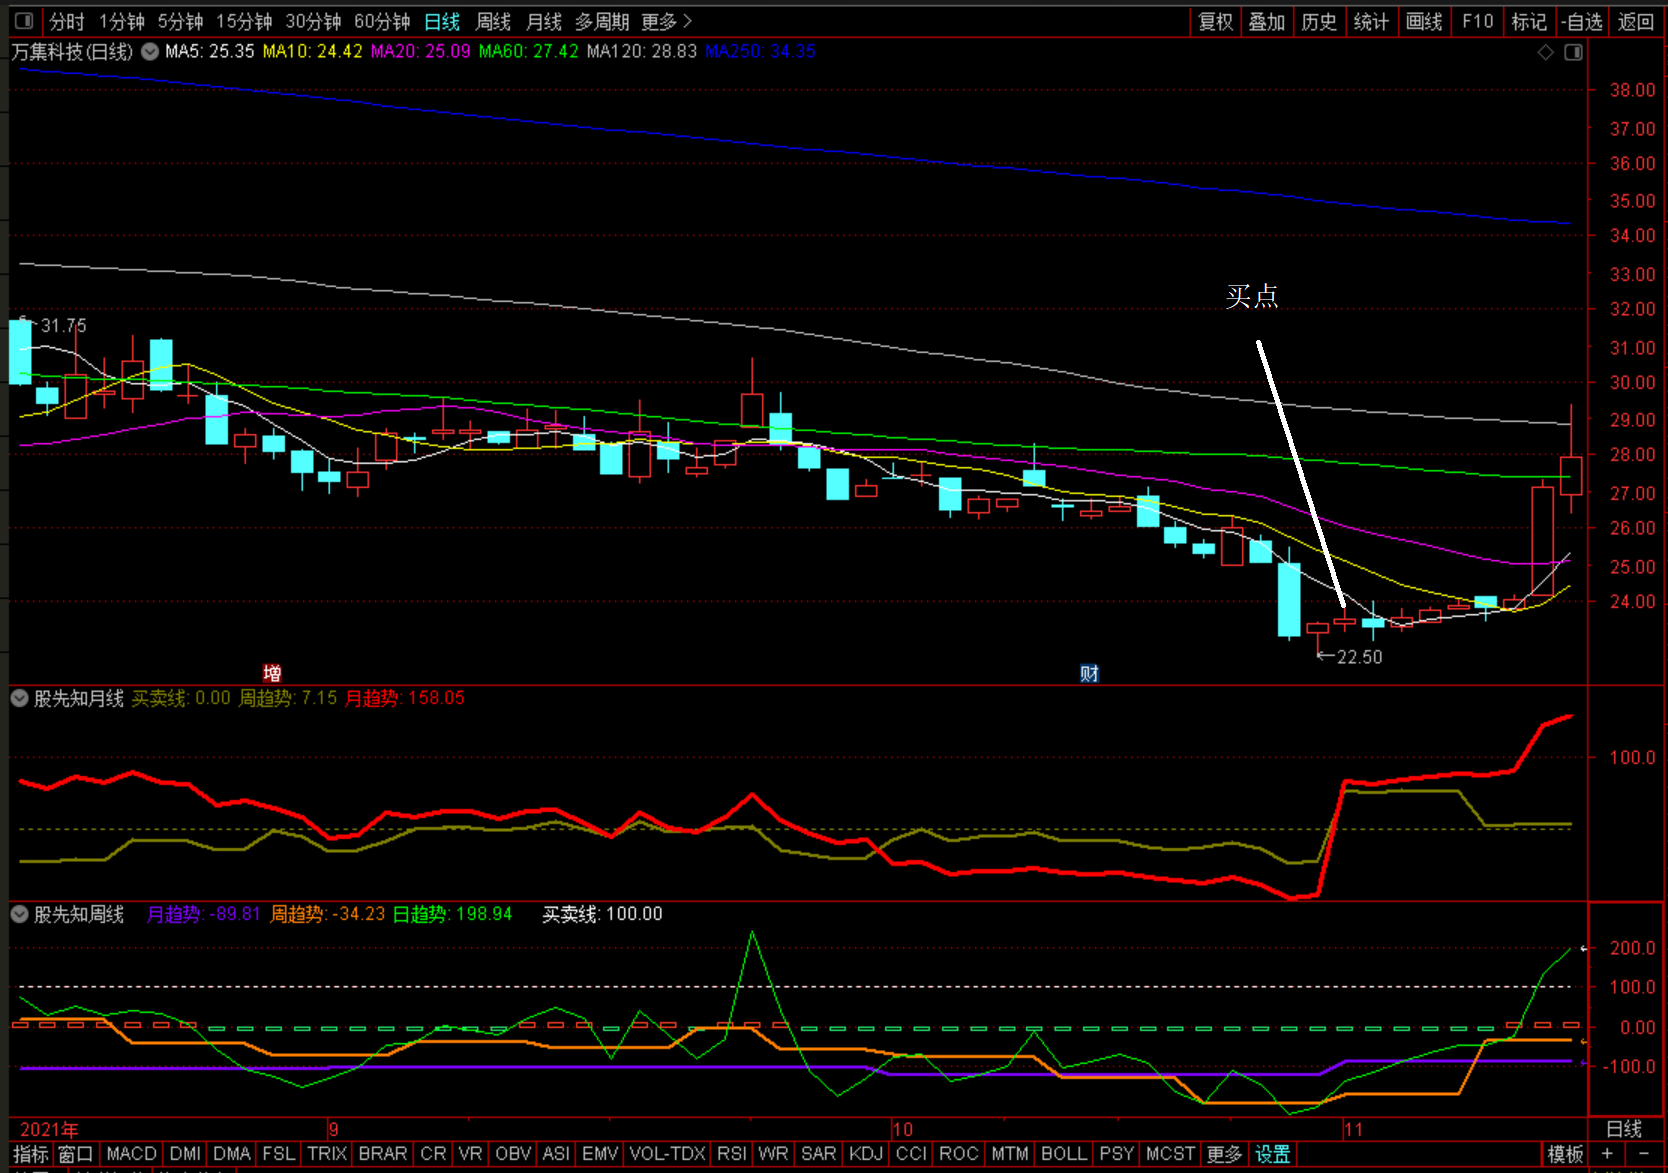Image resolution: width=1668 pixels, height=1173 pixels.
Task: Select the DMI indicator tab
Action: coord(185,1154)
